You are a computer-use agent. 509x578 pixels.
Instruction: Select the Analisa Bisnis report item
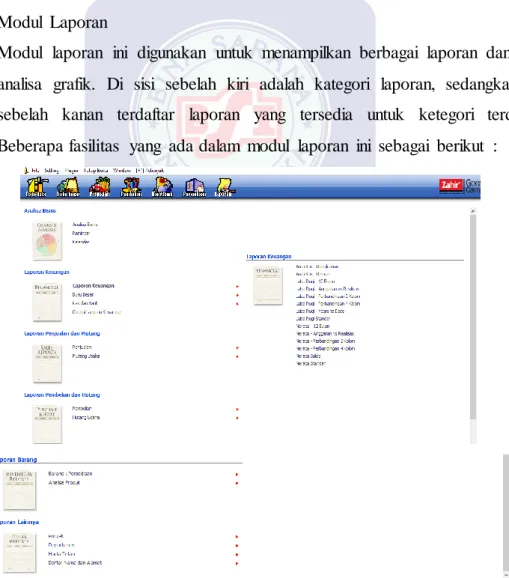pos(85,224)
